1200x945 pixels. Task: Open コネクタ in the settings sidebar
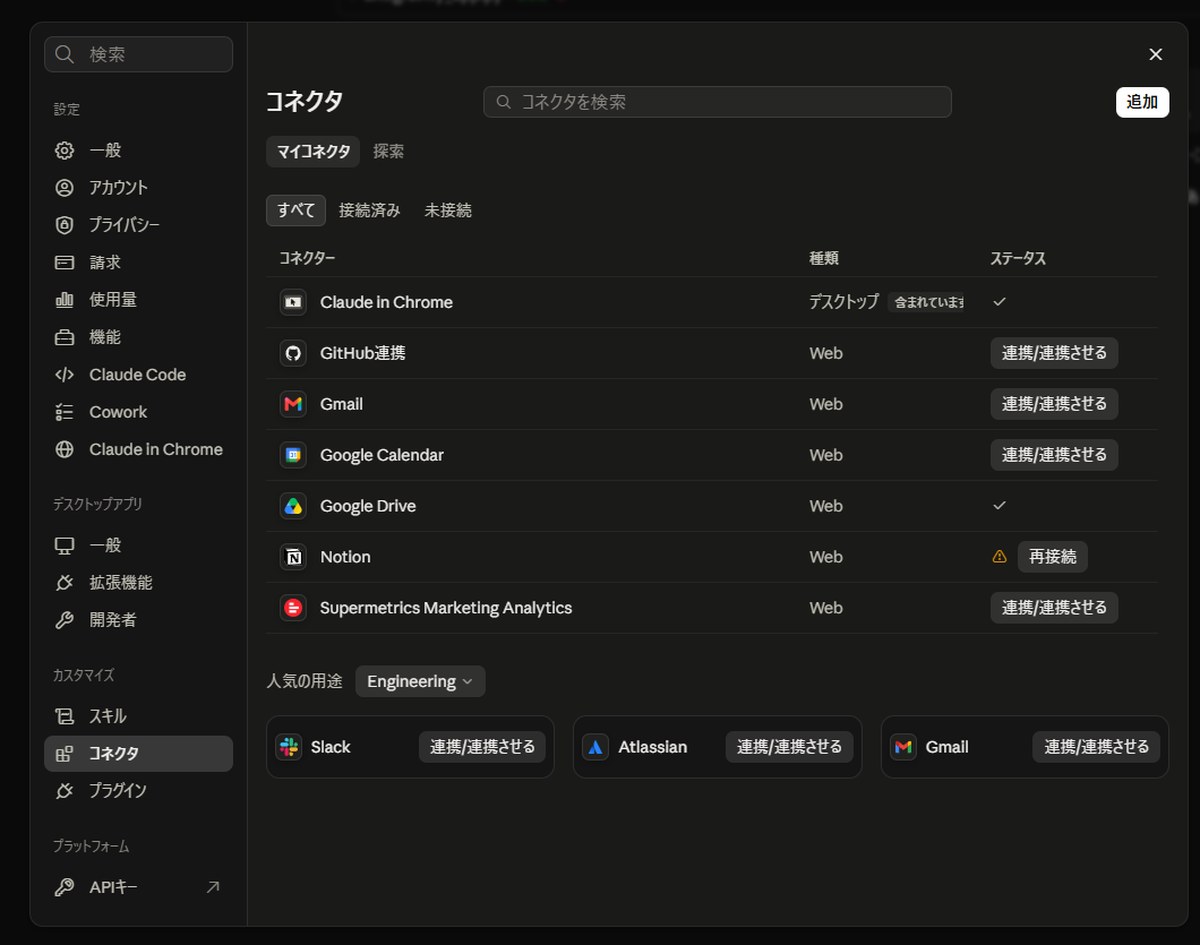point(138,754)
